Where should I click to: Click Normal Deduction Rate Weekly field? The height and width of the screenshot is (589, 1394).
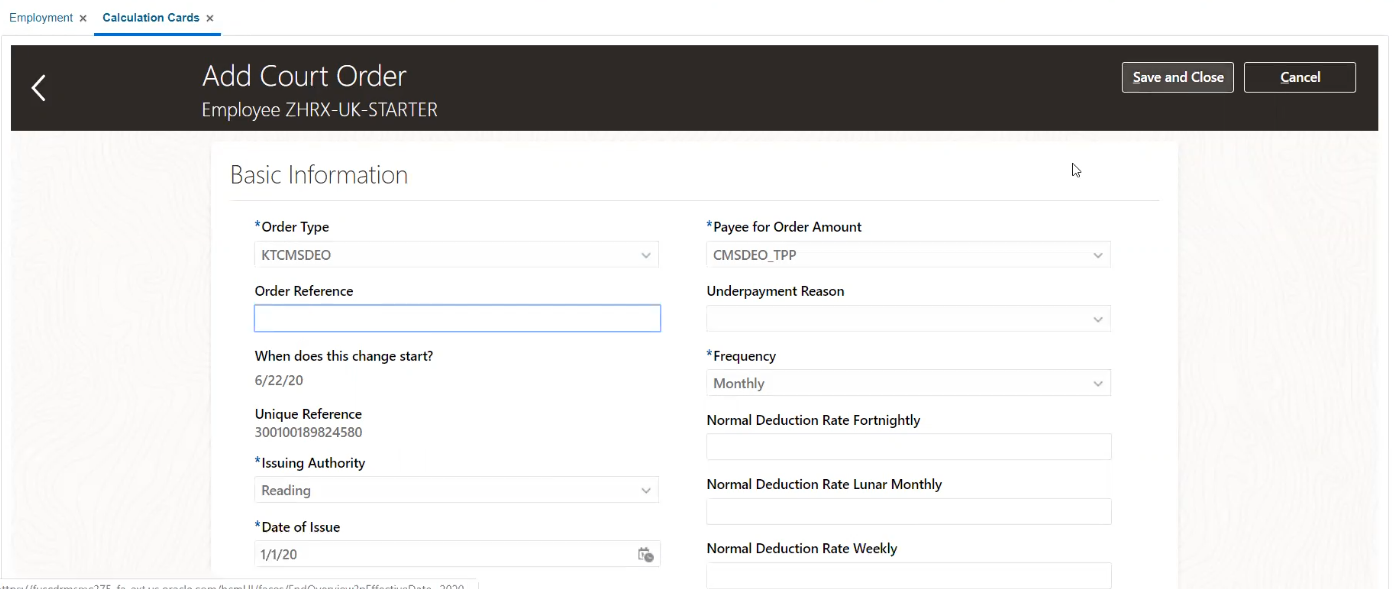pyautogui.click(x=908, y=575)
